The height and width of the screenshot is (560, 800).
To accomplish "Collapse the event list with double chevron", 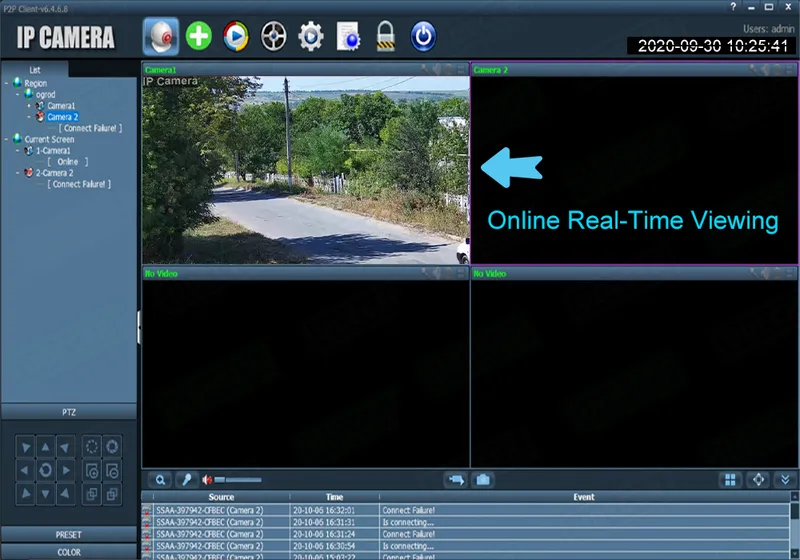I will pos(785,480).
